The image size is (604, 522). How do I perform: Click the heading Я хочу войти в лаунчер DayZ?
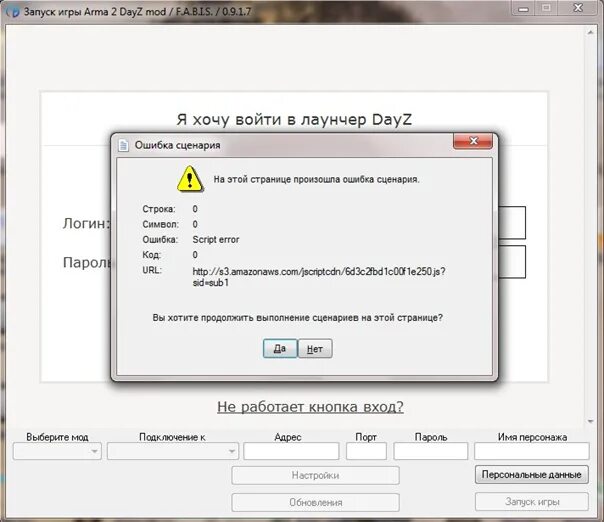[x=294, y=119]
